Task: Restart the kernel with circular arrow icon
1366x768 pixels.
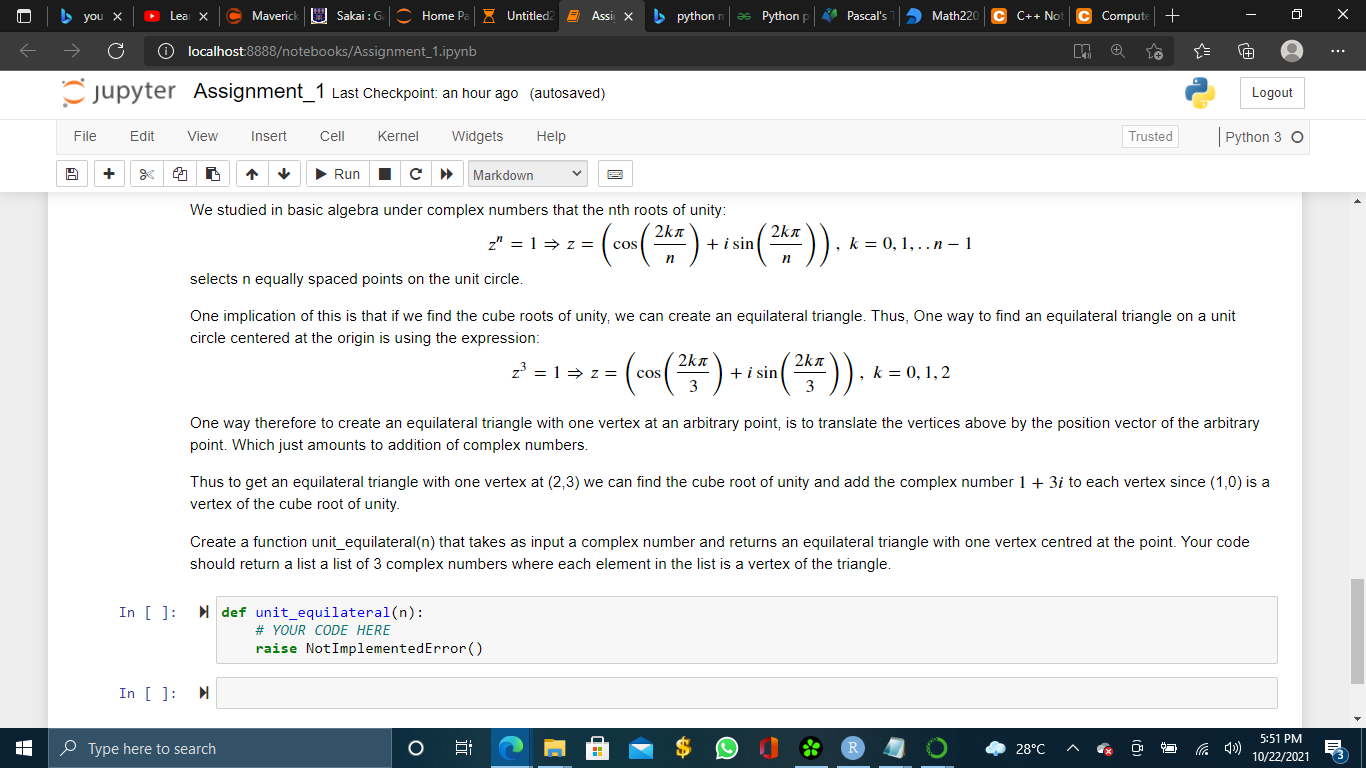Action: pyautogui.click(x=415, y=174)
